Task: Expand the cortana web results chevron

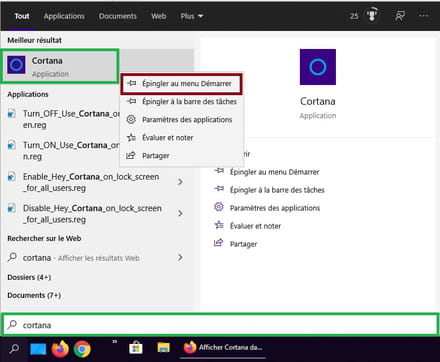Action: 180,257
